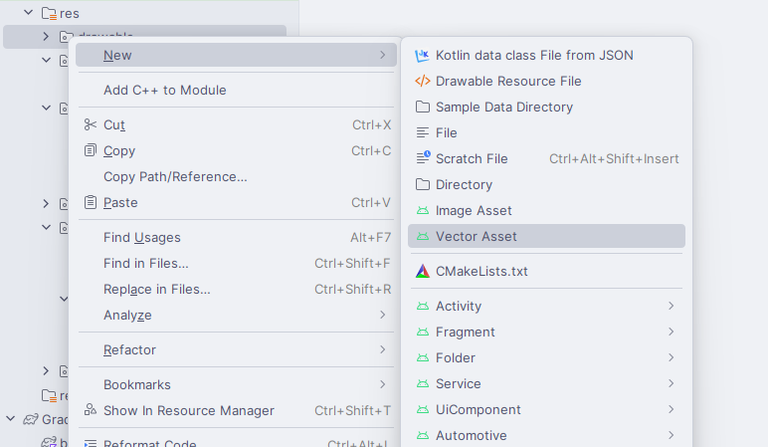Select Vector Asset from New menu
This screenshot has width=768, height=447.
point(476,236)
